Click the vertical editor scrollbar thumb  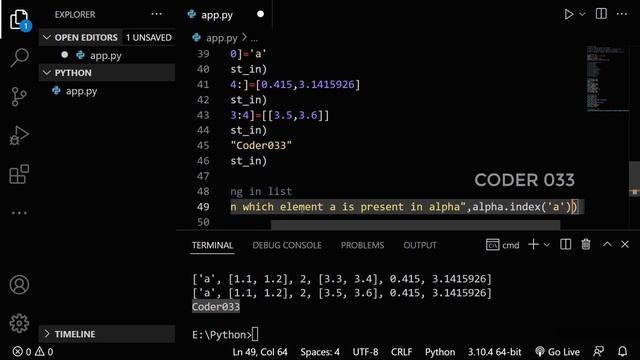point(634,179)
